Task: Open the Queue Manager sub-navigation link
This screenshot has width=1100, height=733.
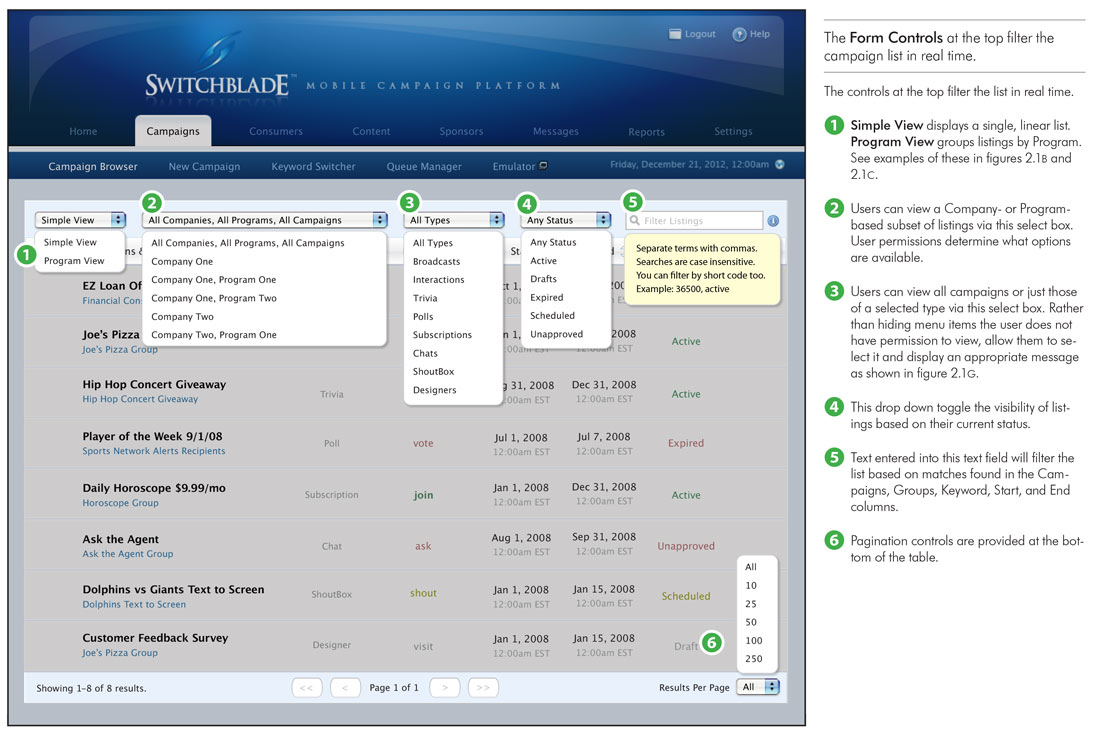Action: pos(424,167)
